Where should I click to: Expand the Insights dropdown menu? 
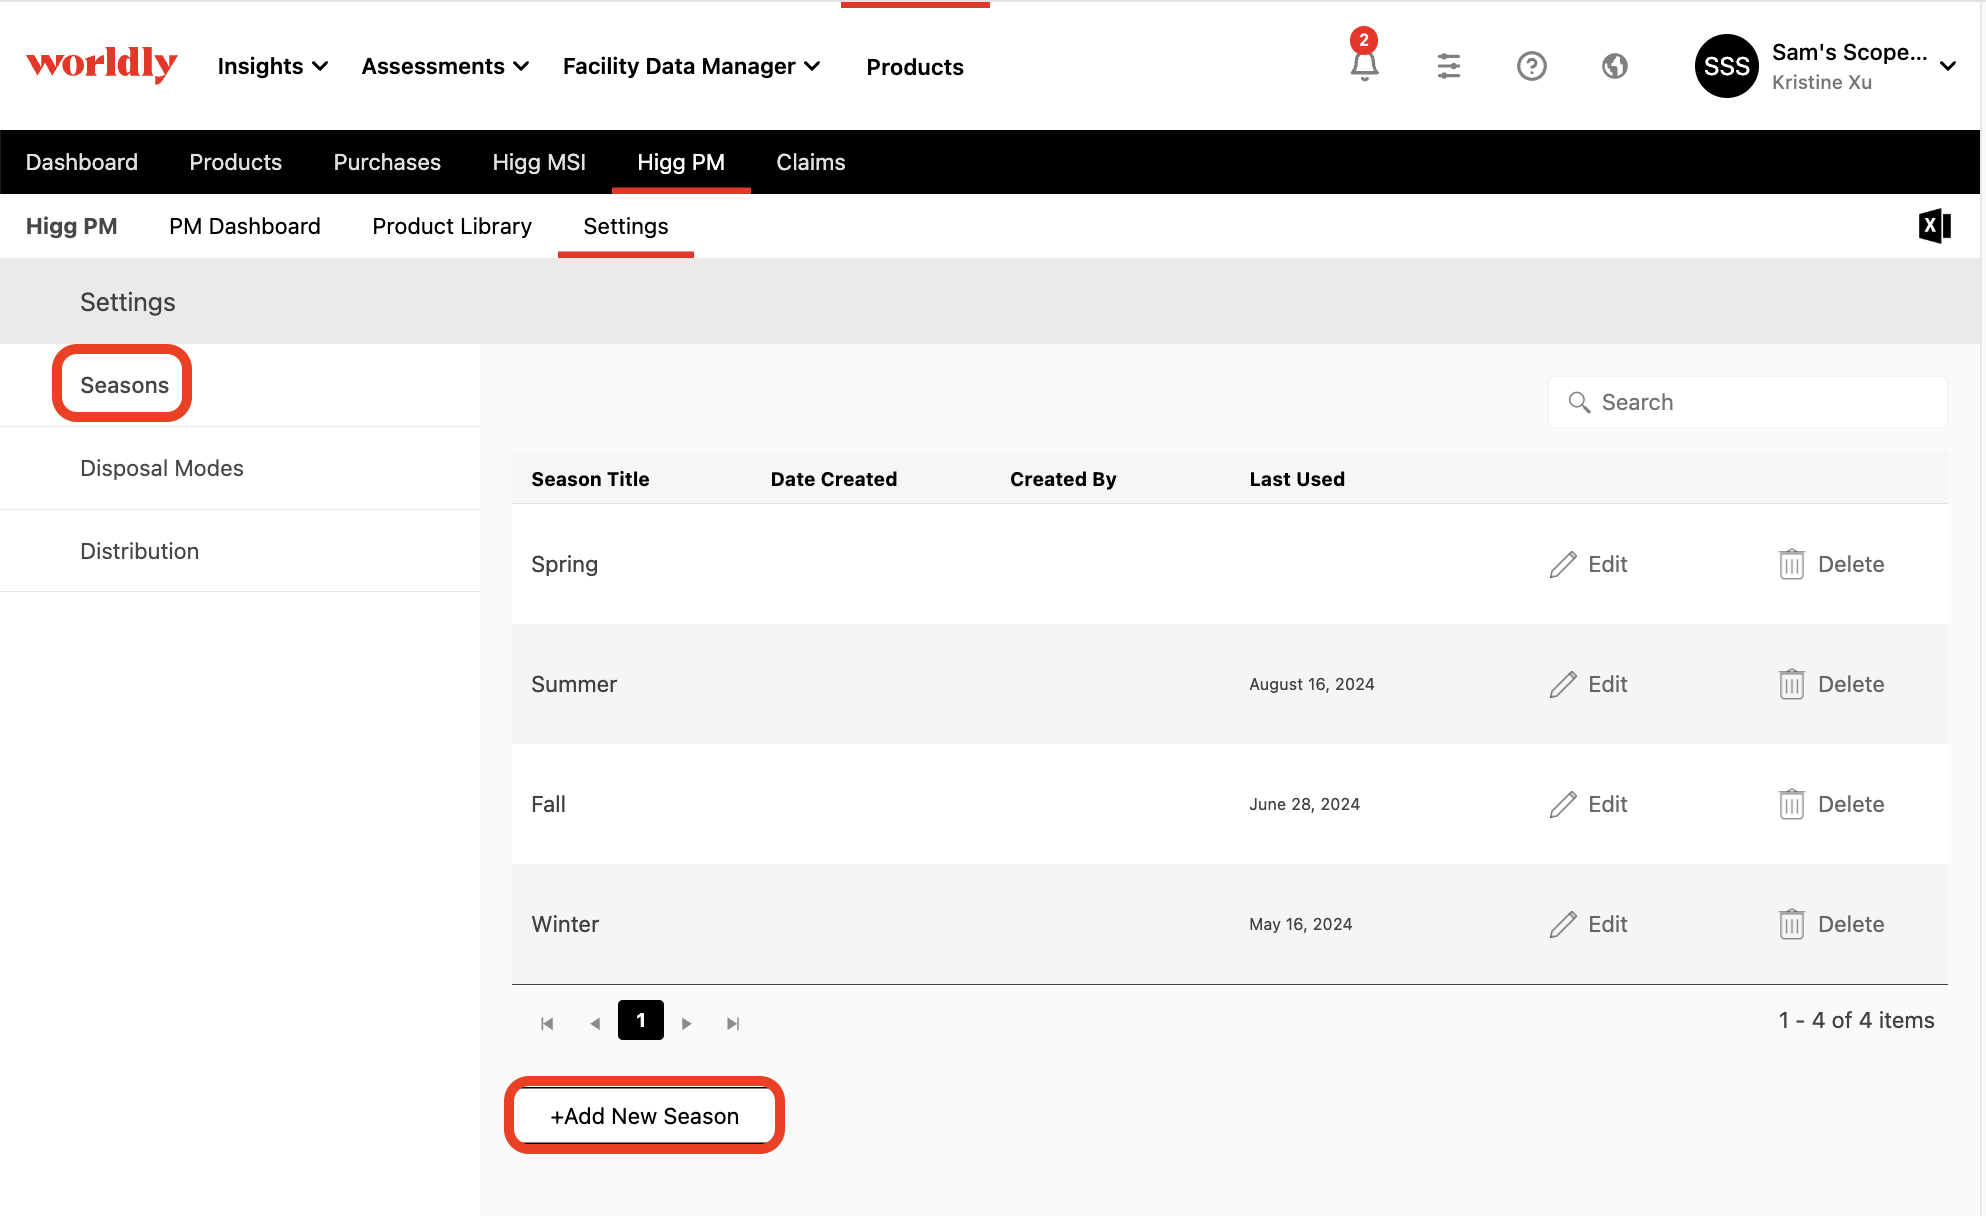[x=273, y=66]
